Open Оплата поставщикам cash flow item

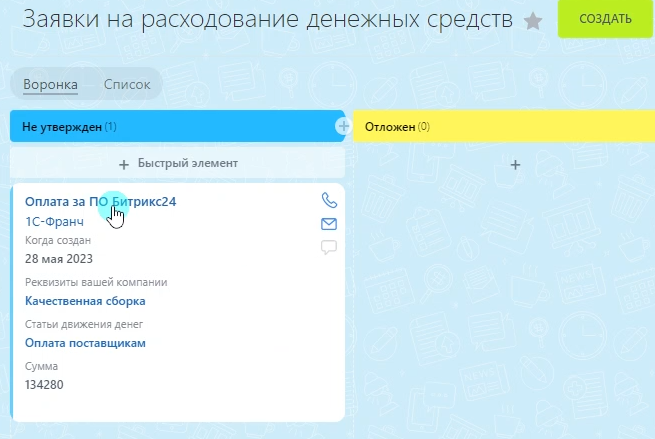pos(85,343)
